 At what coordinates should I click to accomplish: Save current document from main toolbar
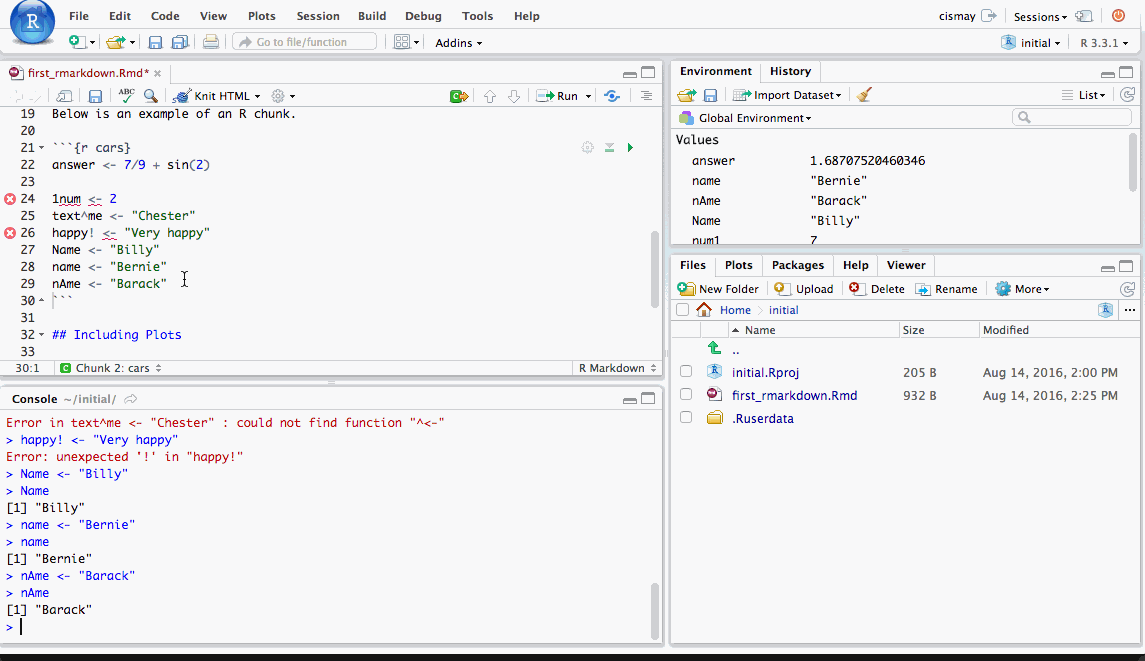point(155,42)
